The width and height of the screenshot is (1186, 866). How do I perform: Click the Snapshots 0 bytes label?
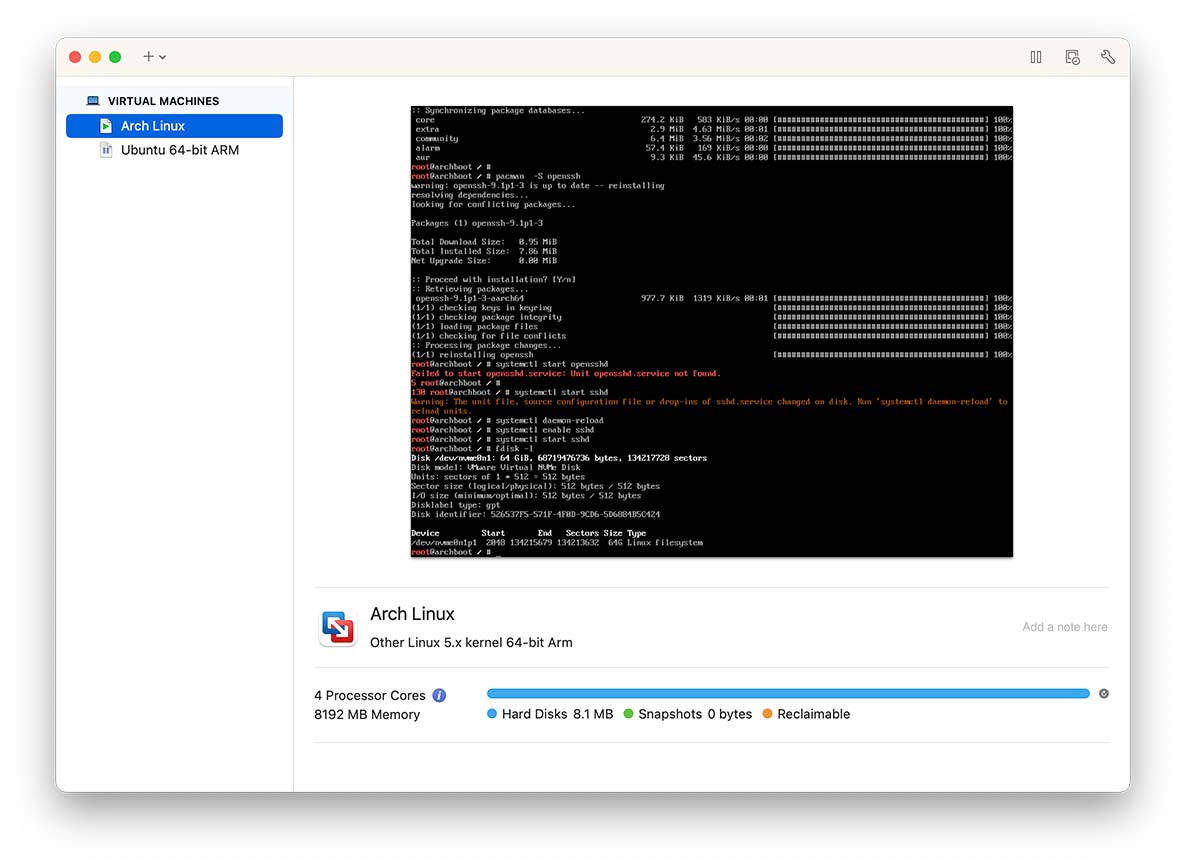pyautogui.click(x=695, y=714)
